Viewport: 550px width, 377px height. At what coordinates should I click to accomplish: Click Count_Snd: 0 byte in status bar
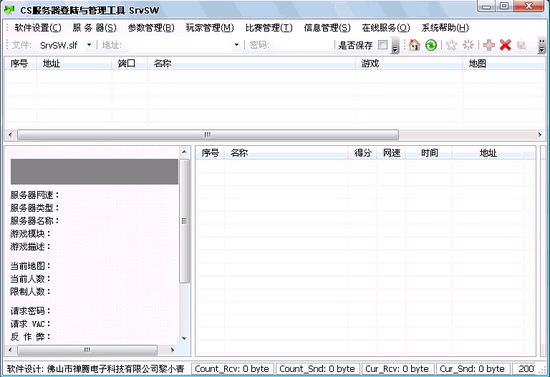pos(317,369)
